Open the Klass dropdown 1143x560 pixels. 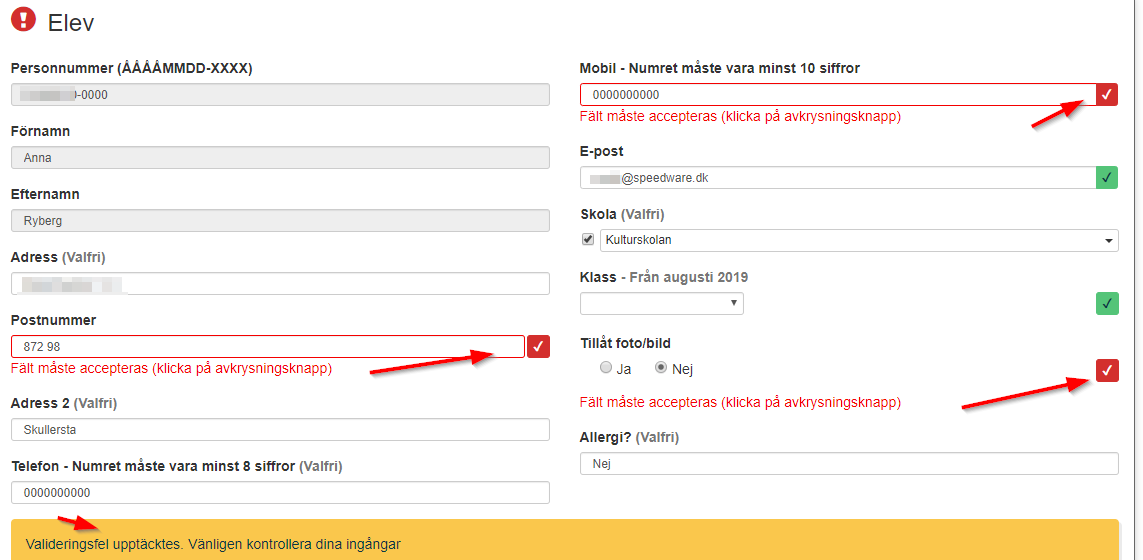(x=662, y=303)
